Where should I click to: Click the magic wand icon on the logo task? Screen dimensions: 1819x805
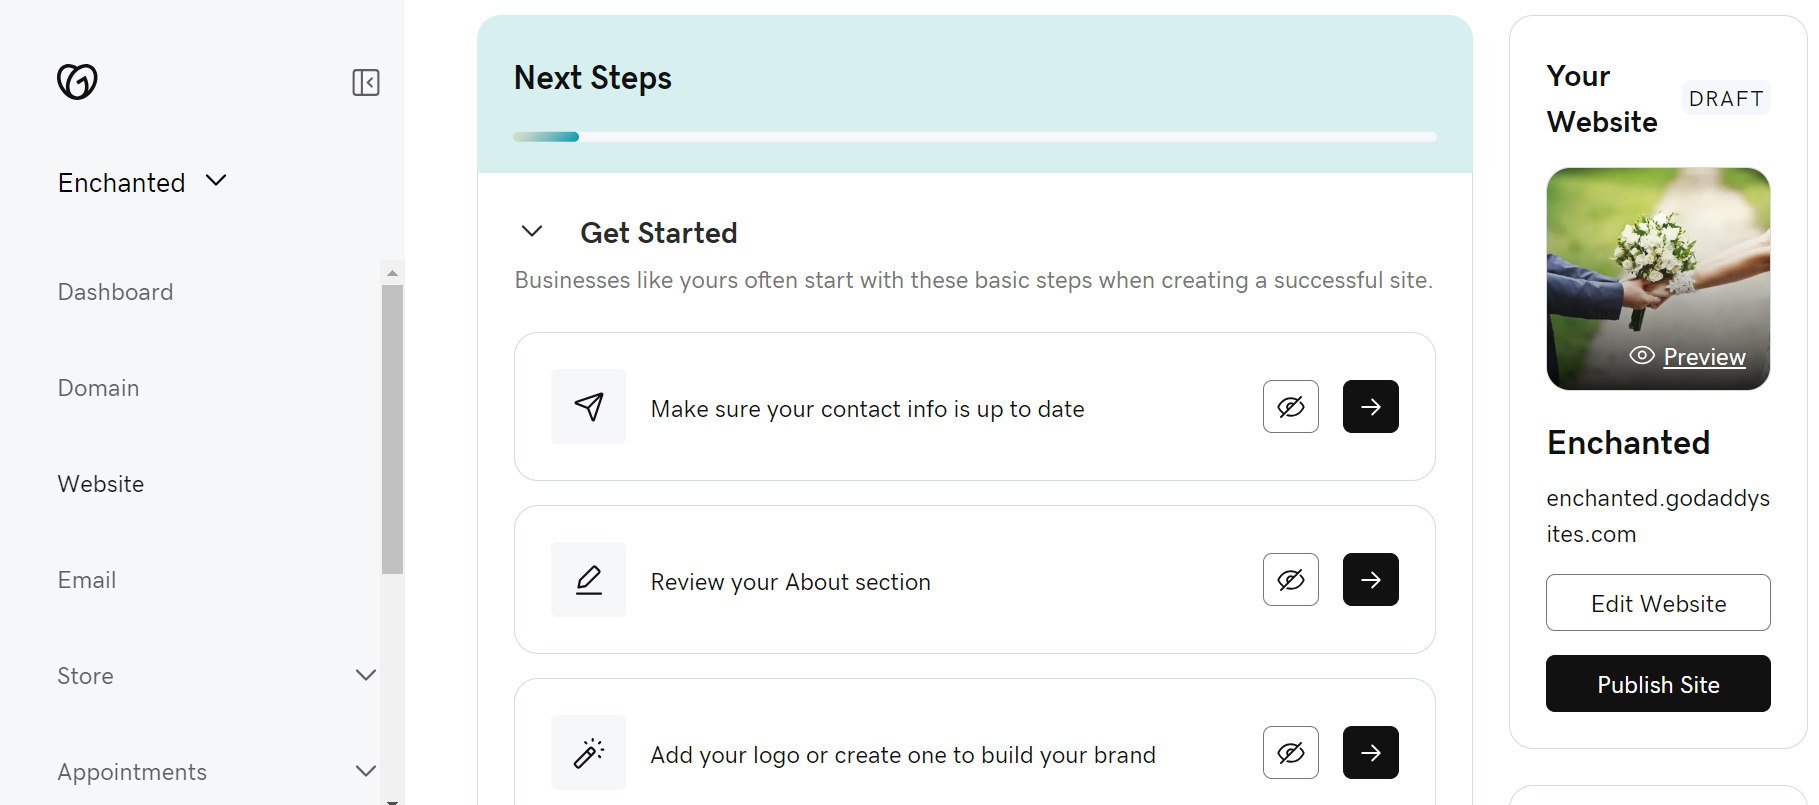[588, 752]
